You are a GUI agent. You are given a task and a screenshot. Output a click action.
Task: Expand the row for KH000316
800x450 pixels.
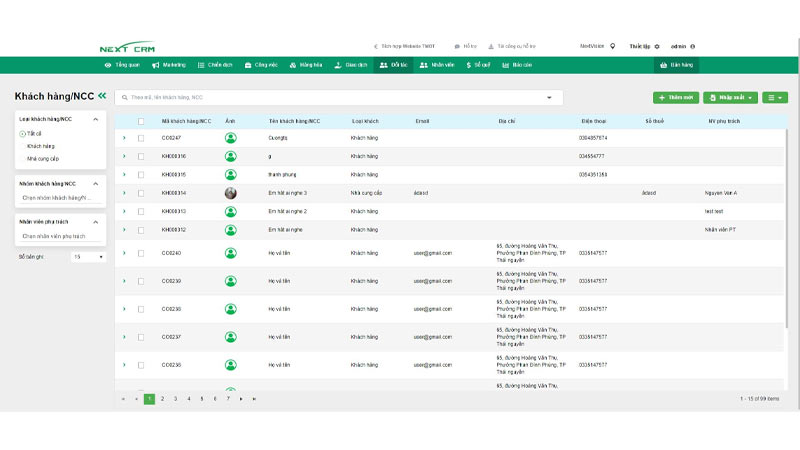(x=124, y=156)
